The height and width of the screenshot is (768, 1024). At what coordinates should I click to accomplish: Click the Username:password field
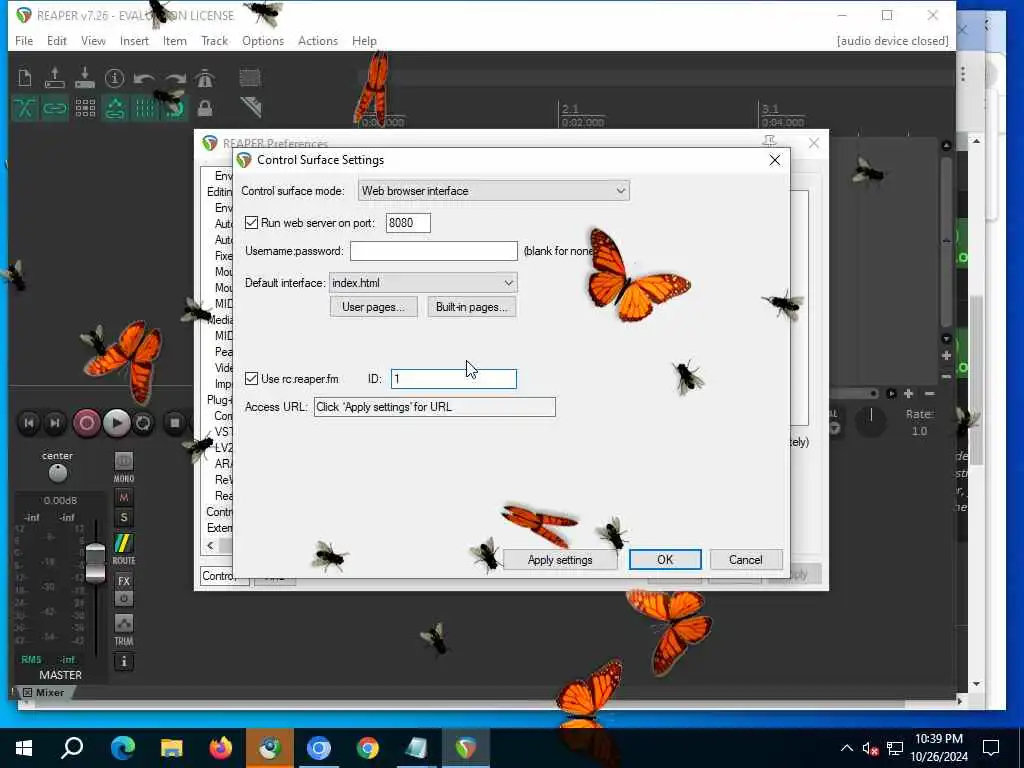pyautogui.click(x=434, y=251)
